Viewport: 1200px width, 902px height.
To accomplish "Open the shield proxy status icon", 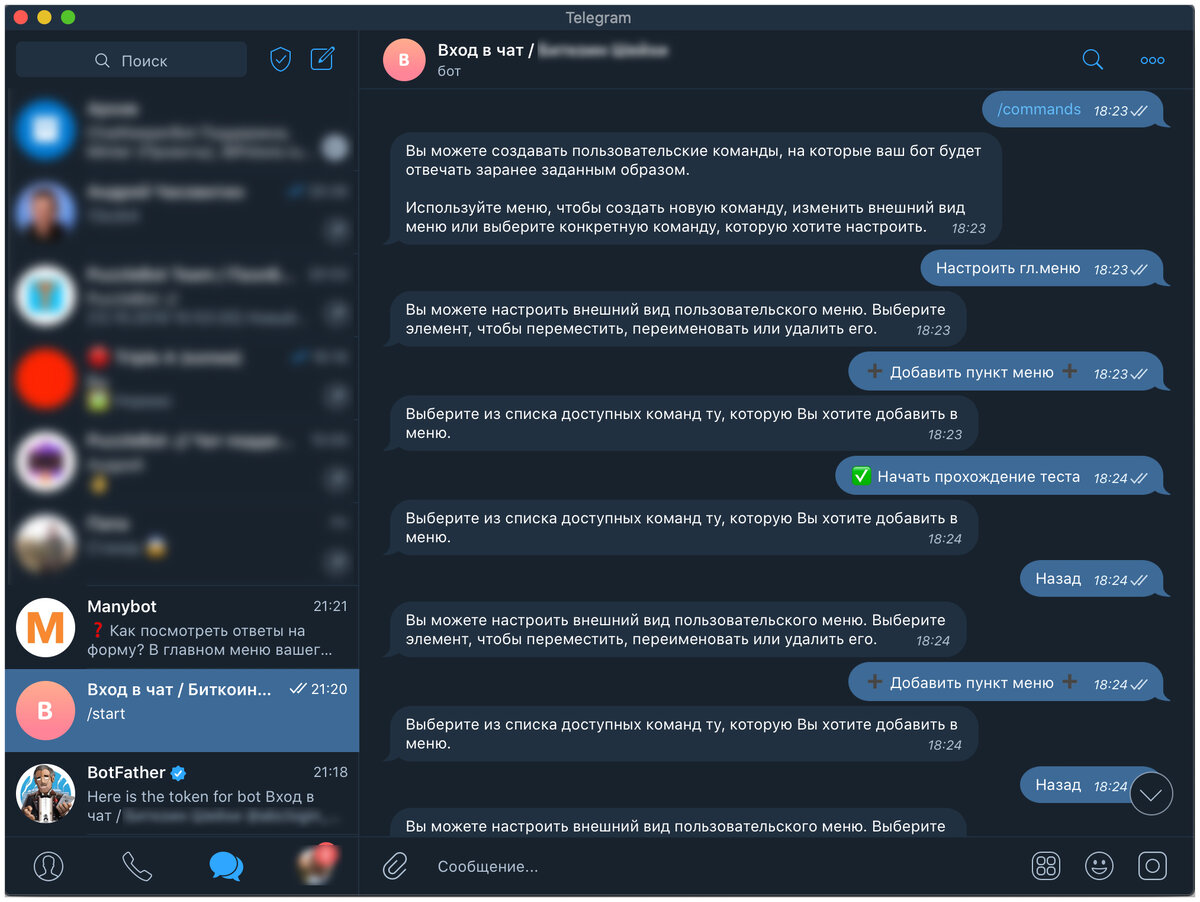I will [x=281, y=60].
